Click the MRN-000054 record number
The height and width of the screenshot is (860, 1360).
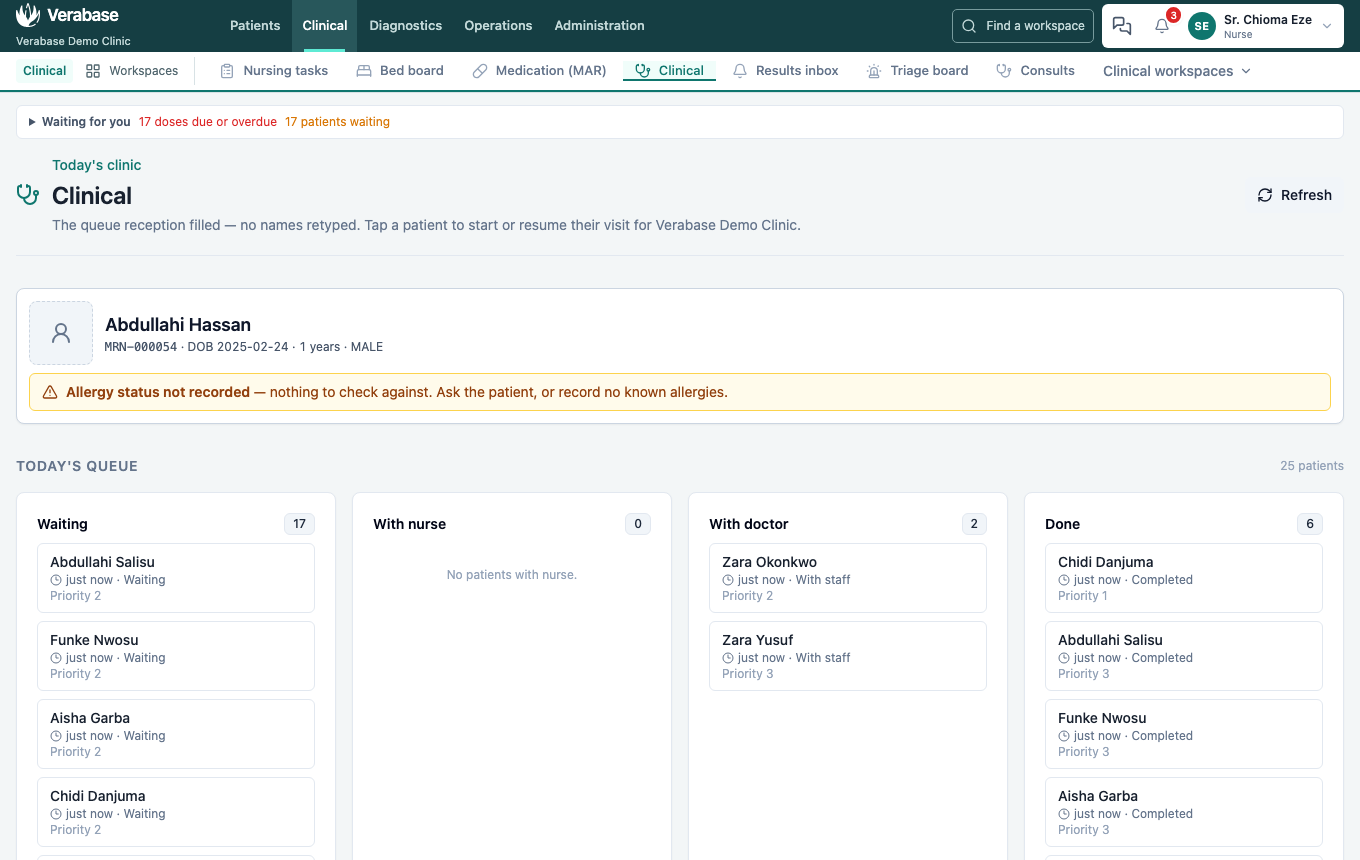(x=141, y=347)
